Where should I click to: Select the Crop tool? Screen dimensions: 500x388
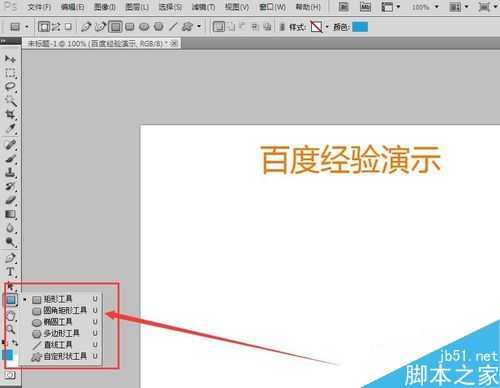click(10, 115)
